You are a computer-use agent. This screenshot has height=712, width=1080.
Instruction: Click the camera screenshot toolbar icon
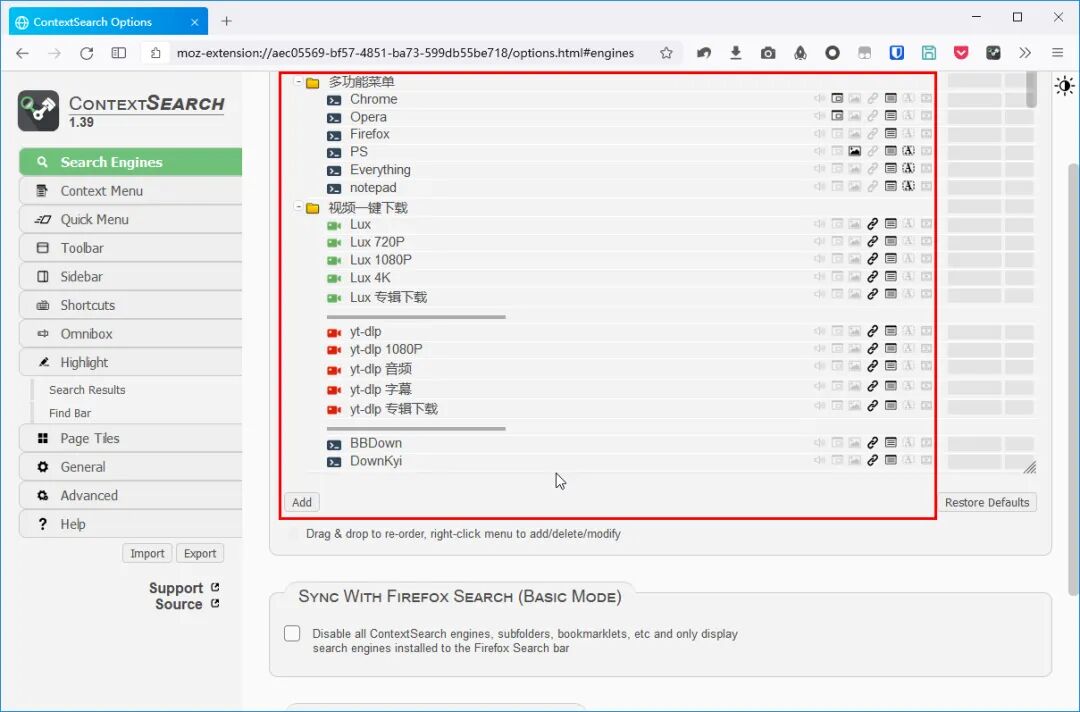(768, 53)
